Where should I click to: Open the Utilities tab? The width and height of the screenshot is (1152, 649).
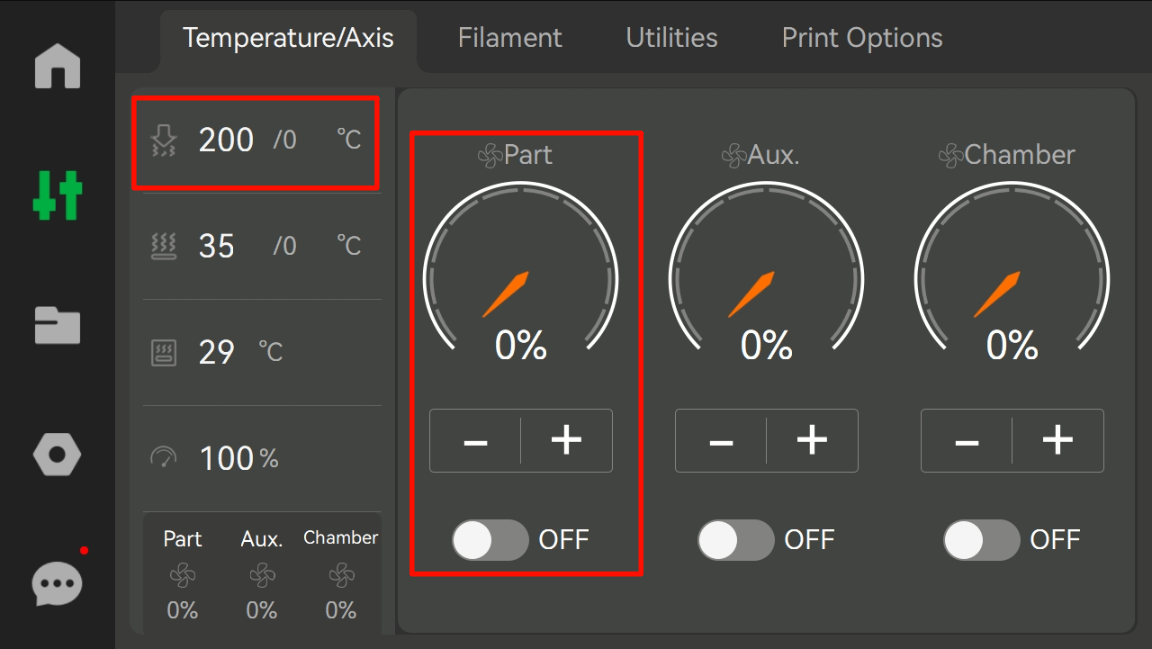click(x=672, y=38)
